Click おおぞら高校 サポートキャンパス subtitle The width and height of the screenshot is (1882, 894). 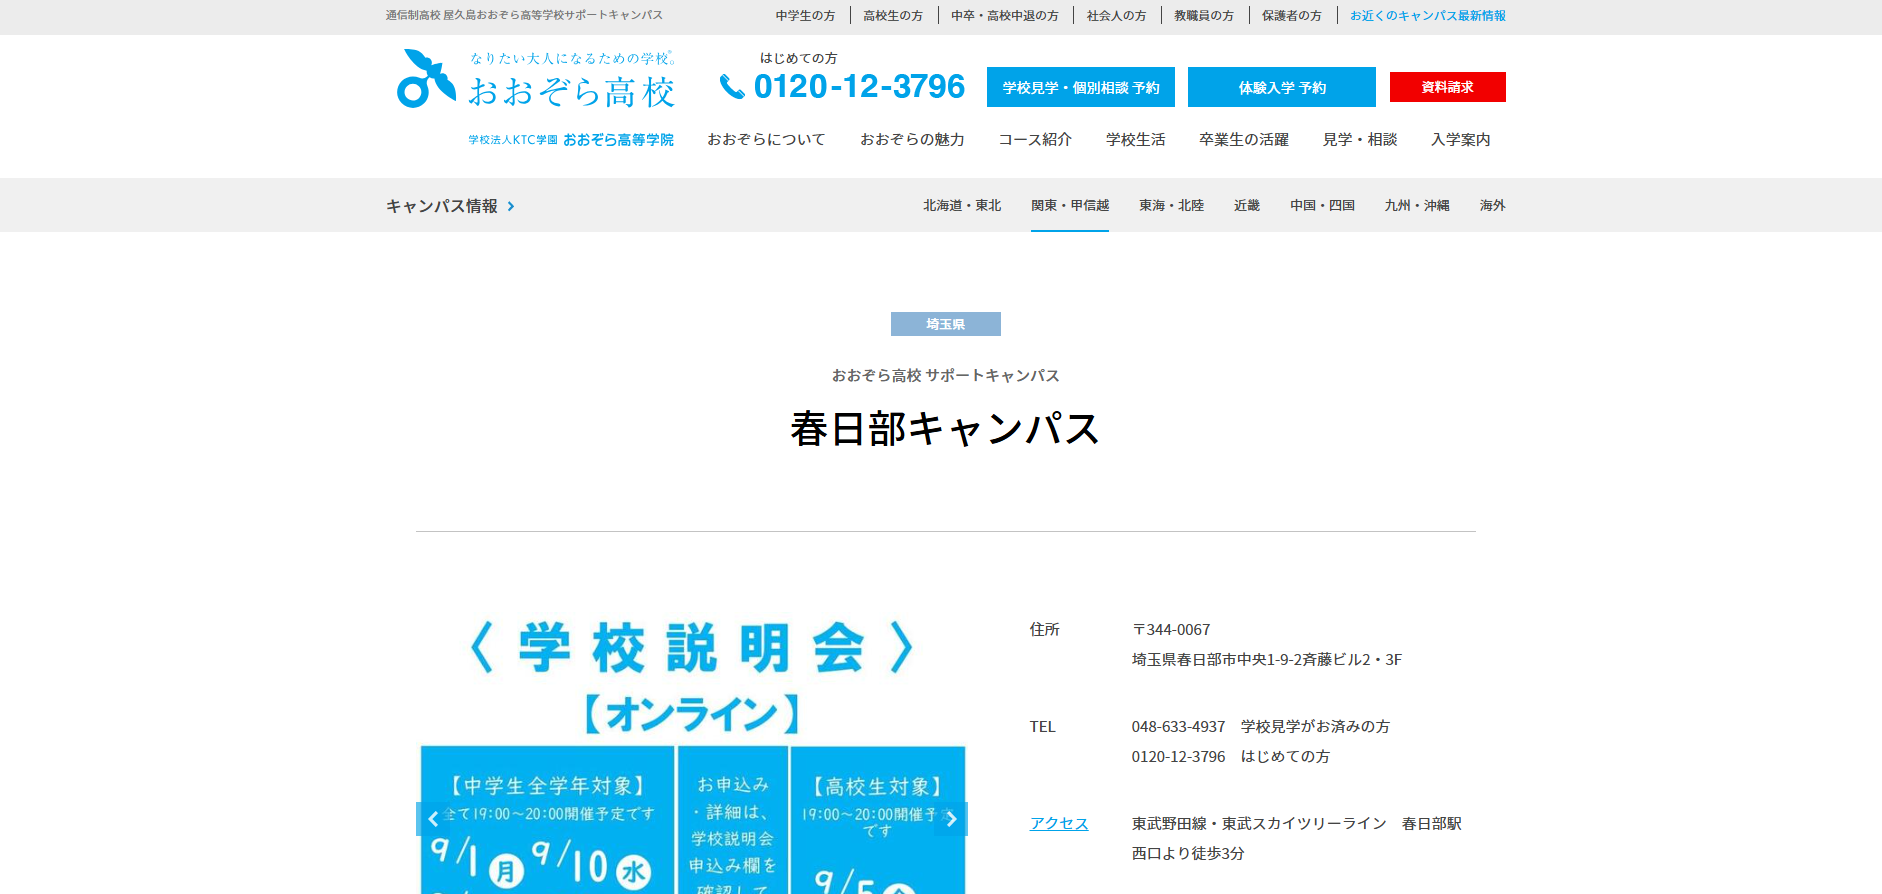point(946,375)
